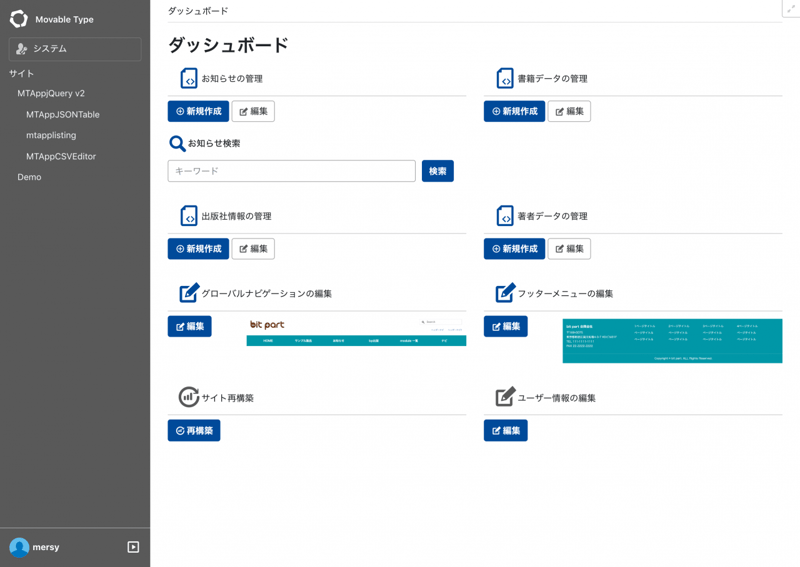Click the サイト再構築 rebuild icon
This screenshot has width=800, height=567.
(188, 397)
